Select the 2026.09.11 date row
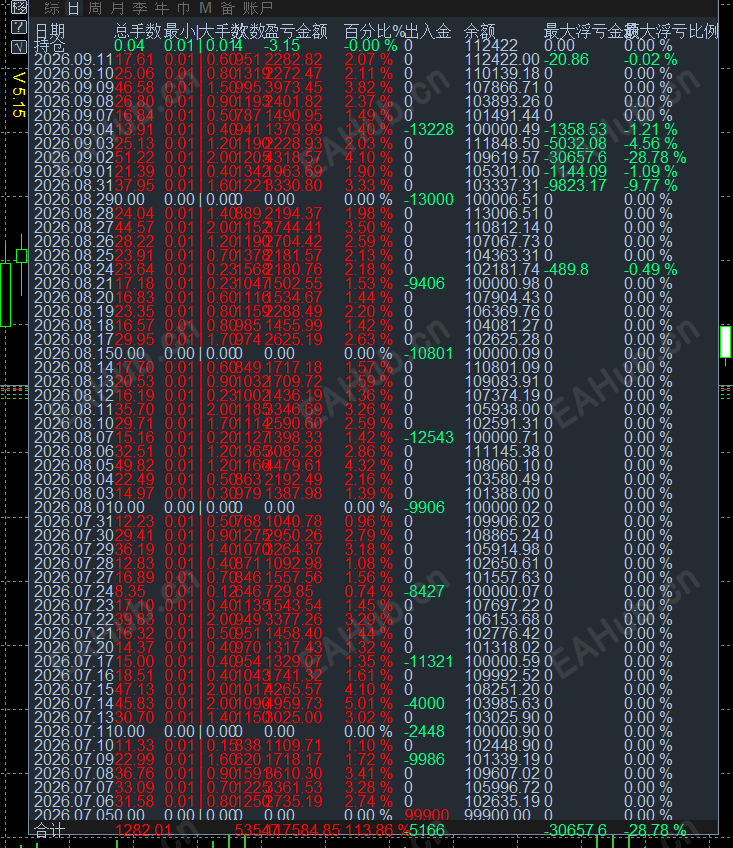The image size is (733, 848). pos(74,59)
